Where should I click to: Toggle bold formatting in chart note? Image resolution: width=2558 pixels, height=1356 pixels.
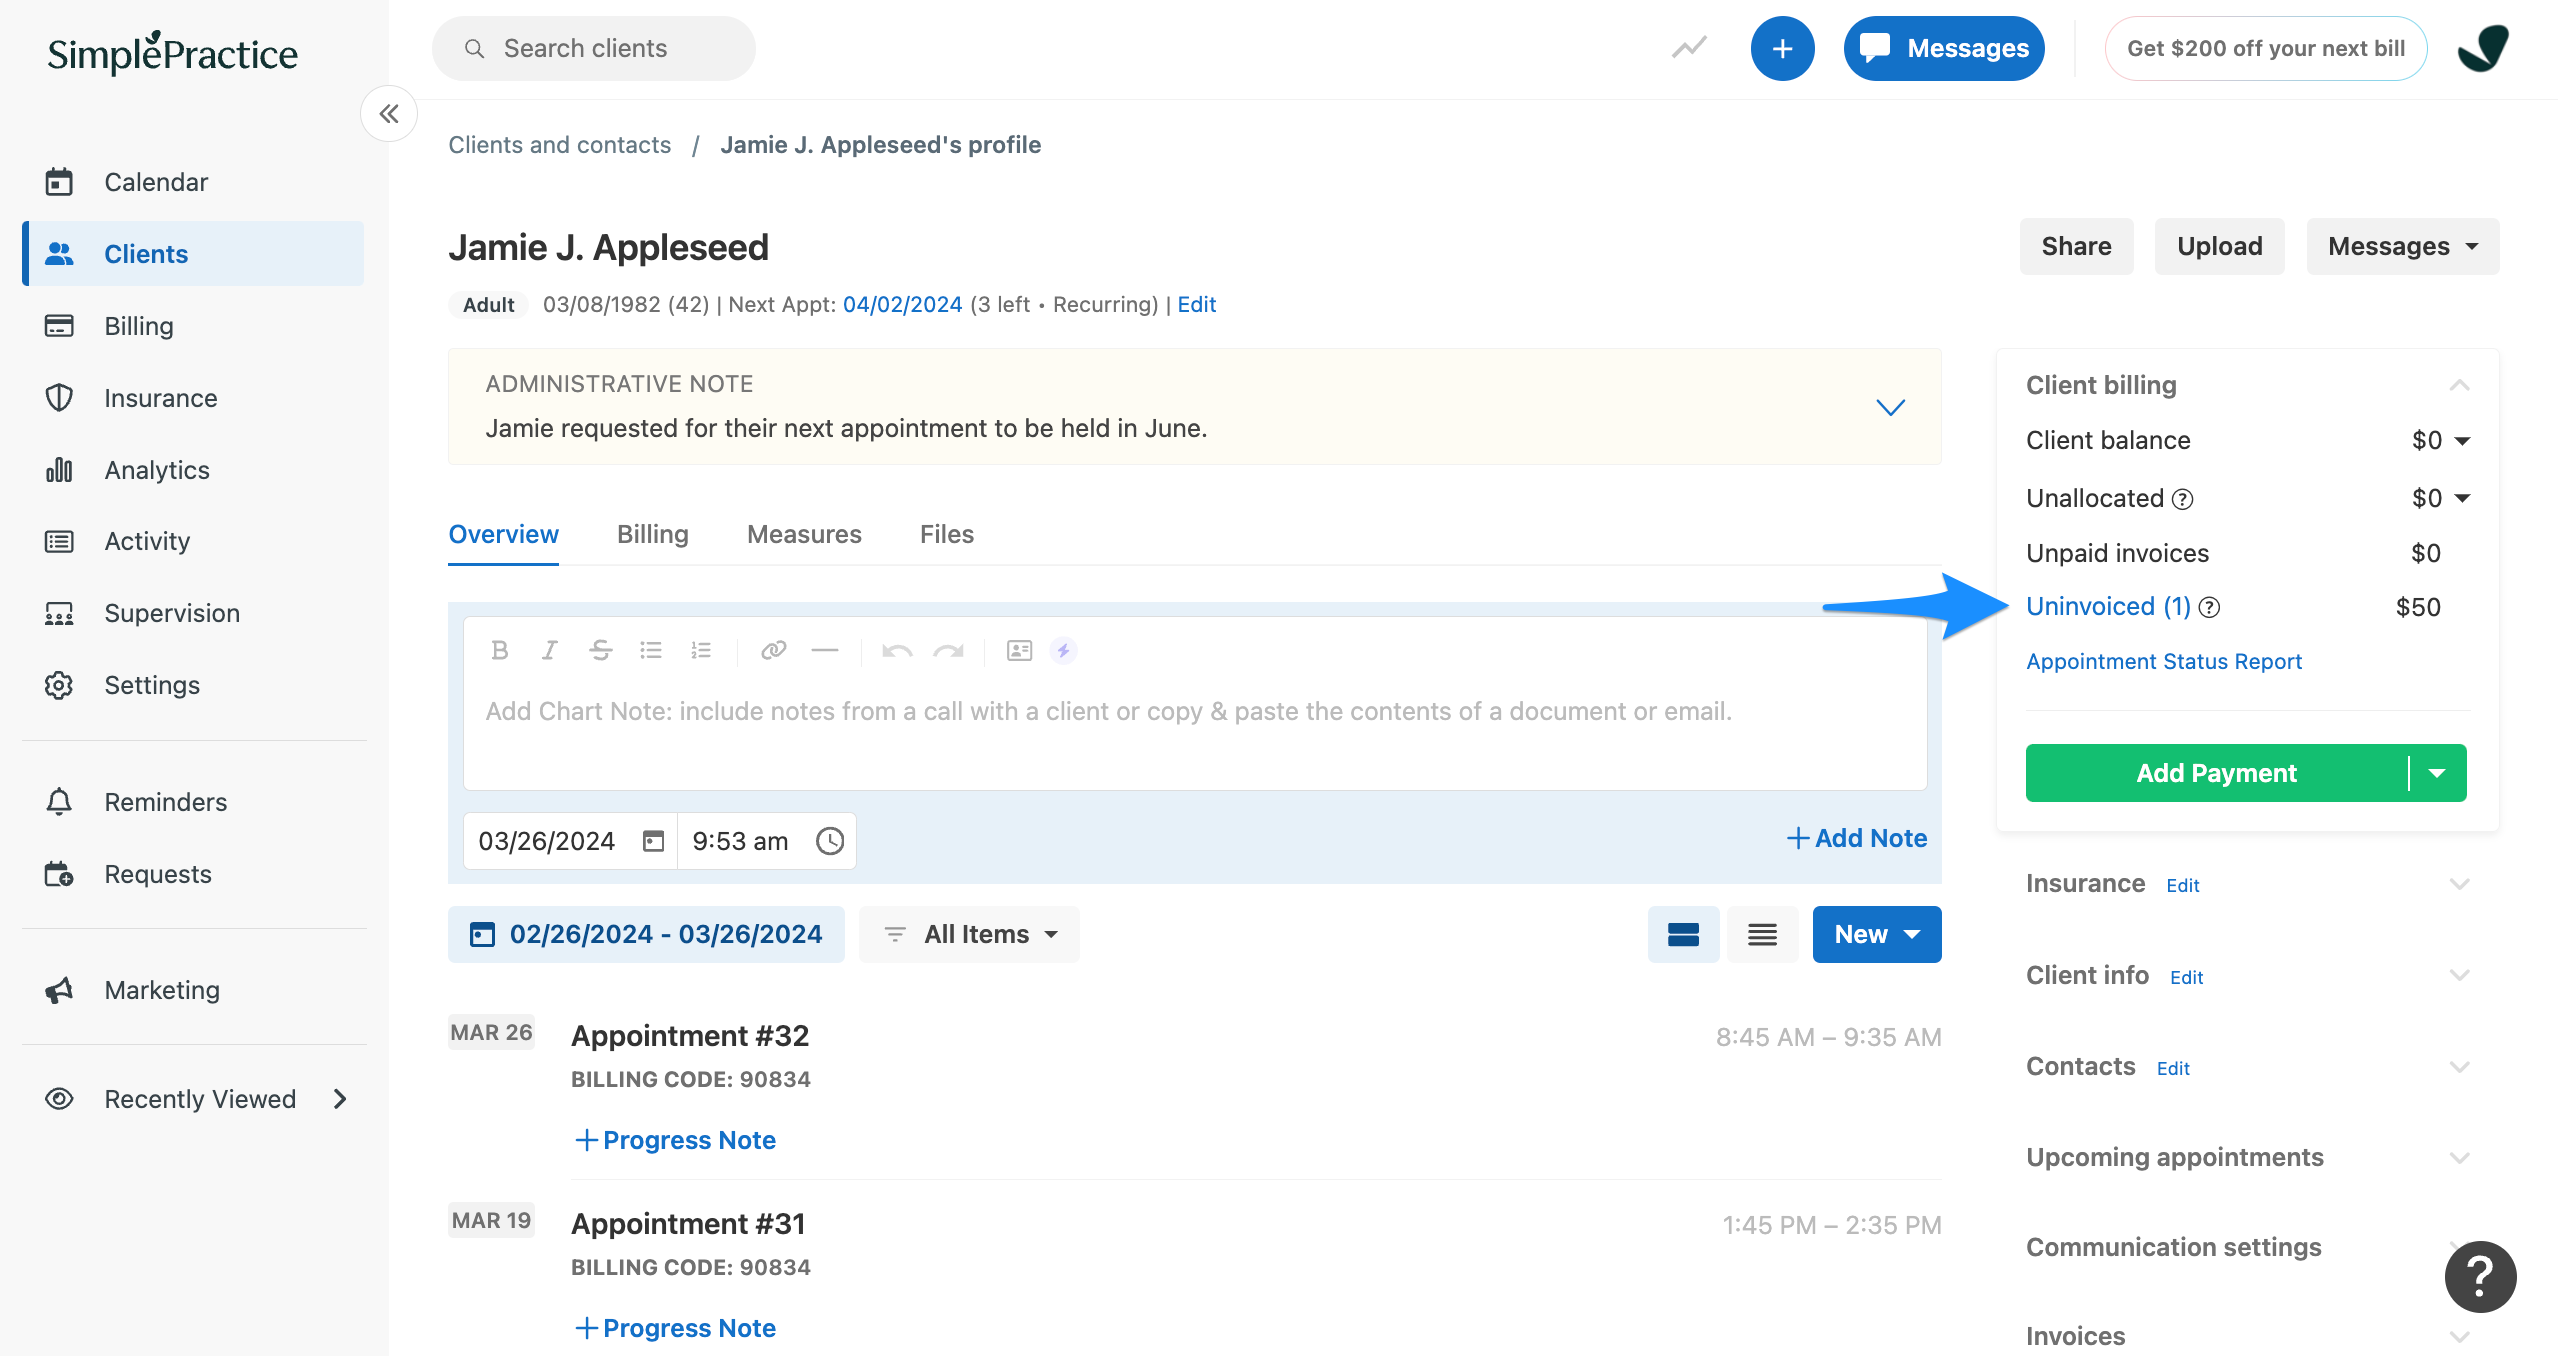(500, 651)
